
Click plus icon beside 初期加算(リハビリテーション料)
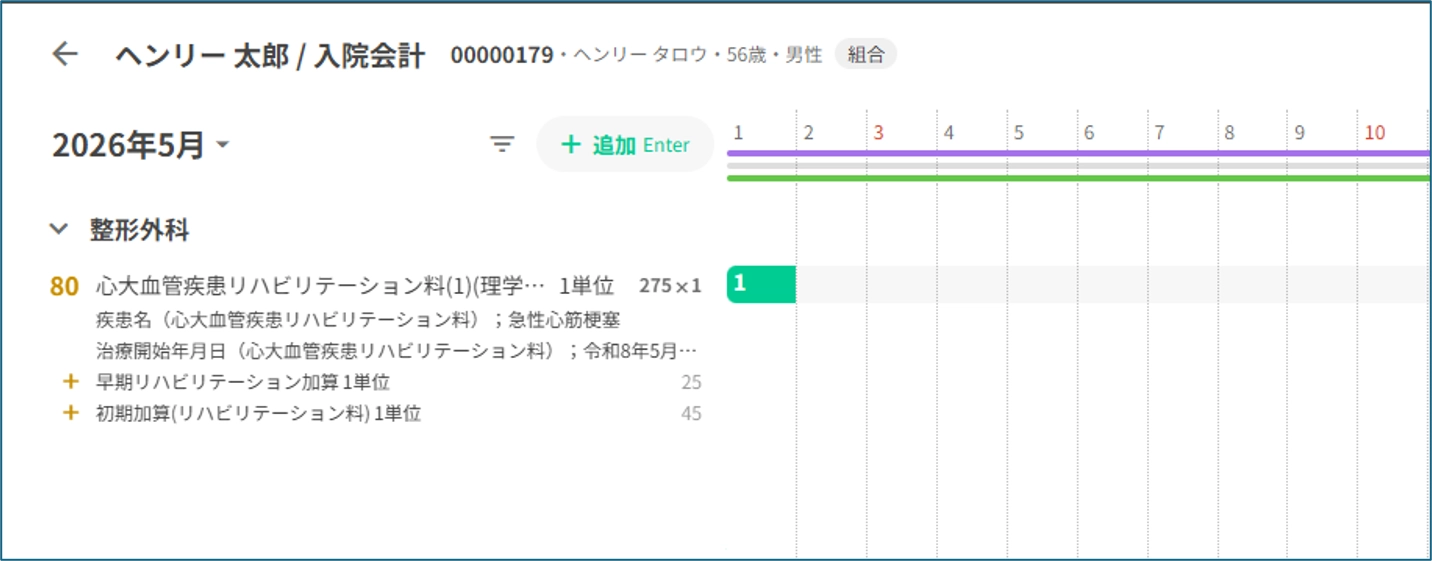(70, 413)
